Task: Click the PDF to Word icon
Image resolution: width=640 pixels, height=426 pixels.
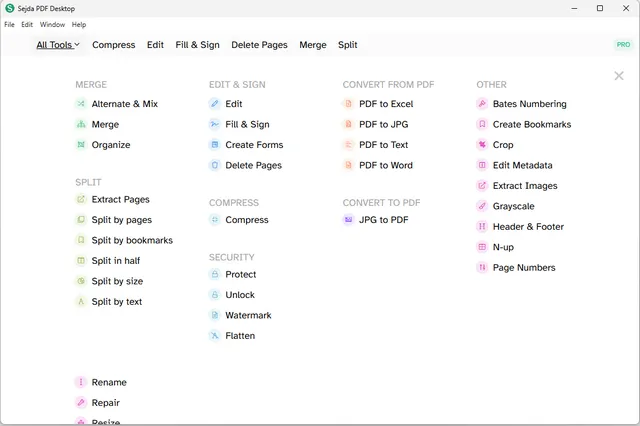Action: 348,165
